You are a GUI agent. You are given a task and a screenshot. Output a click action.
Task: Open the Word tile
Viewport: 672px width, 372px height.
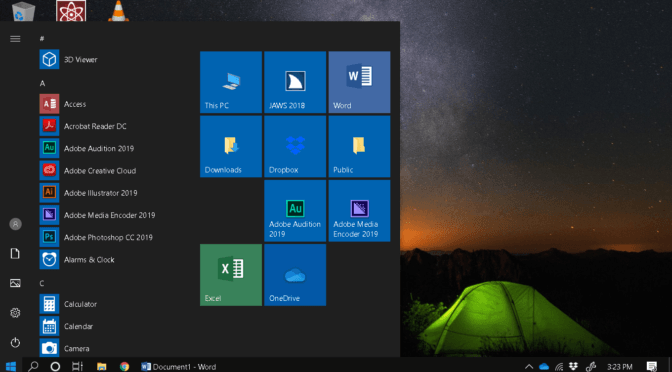click(x=360, y=82)
